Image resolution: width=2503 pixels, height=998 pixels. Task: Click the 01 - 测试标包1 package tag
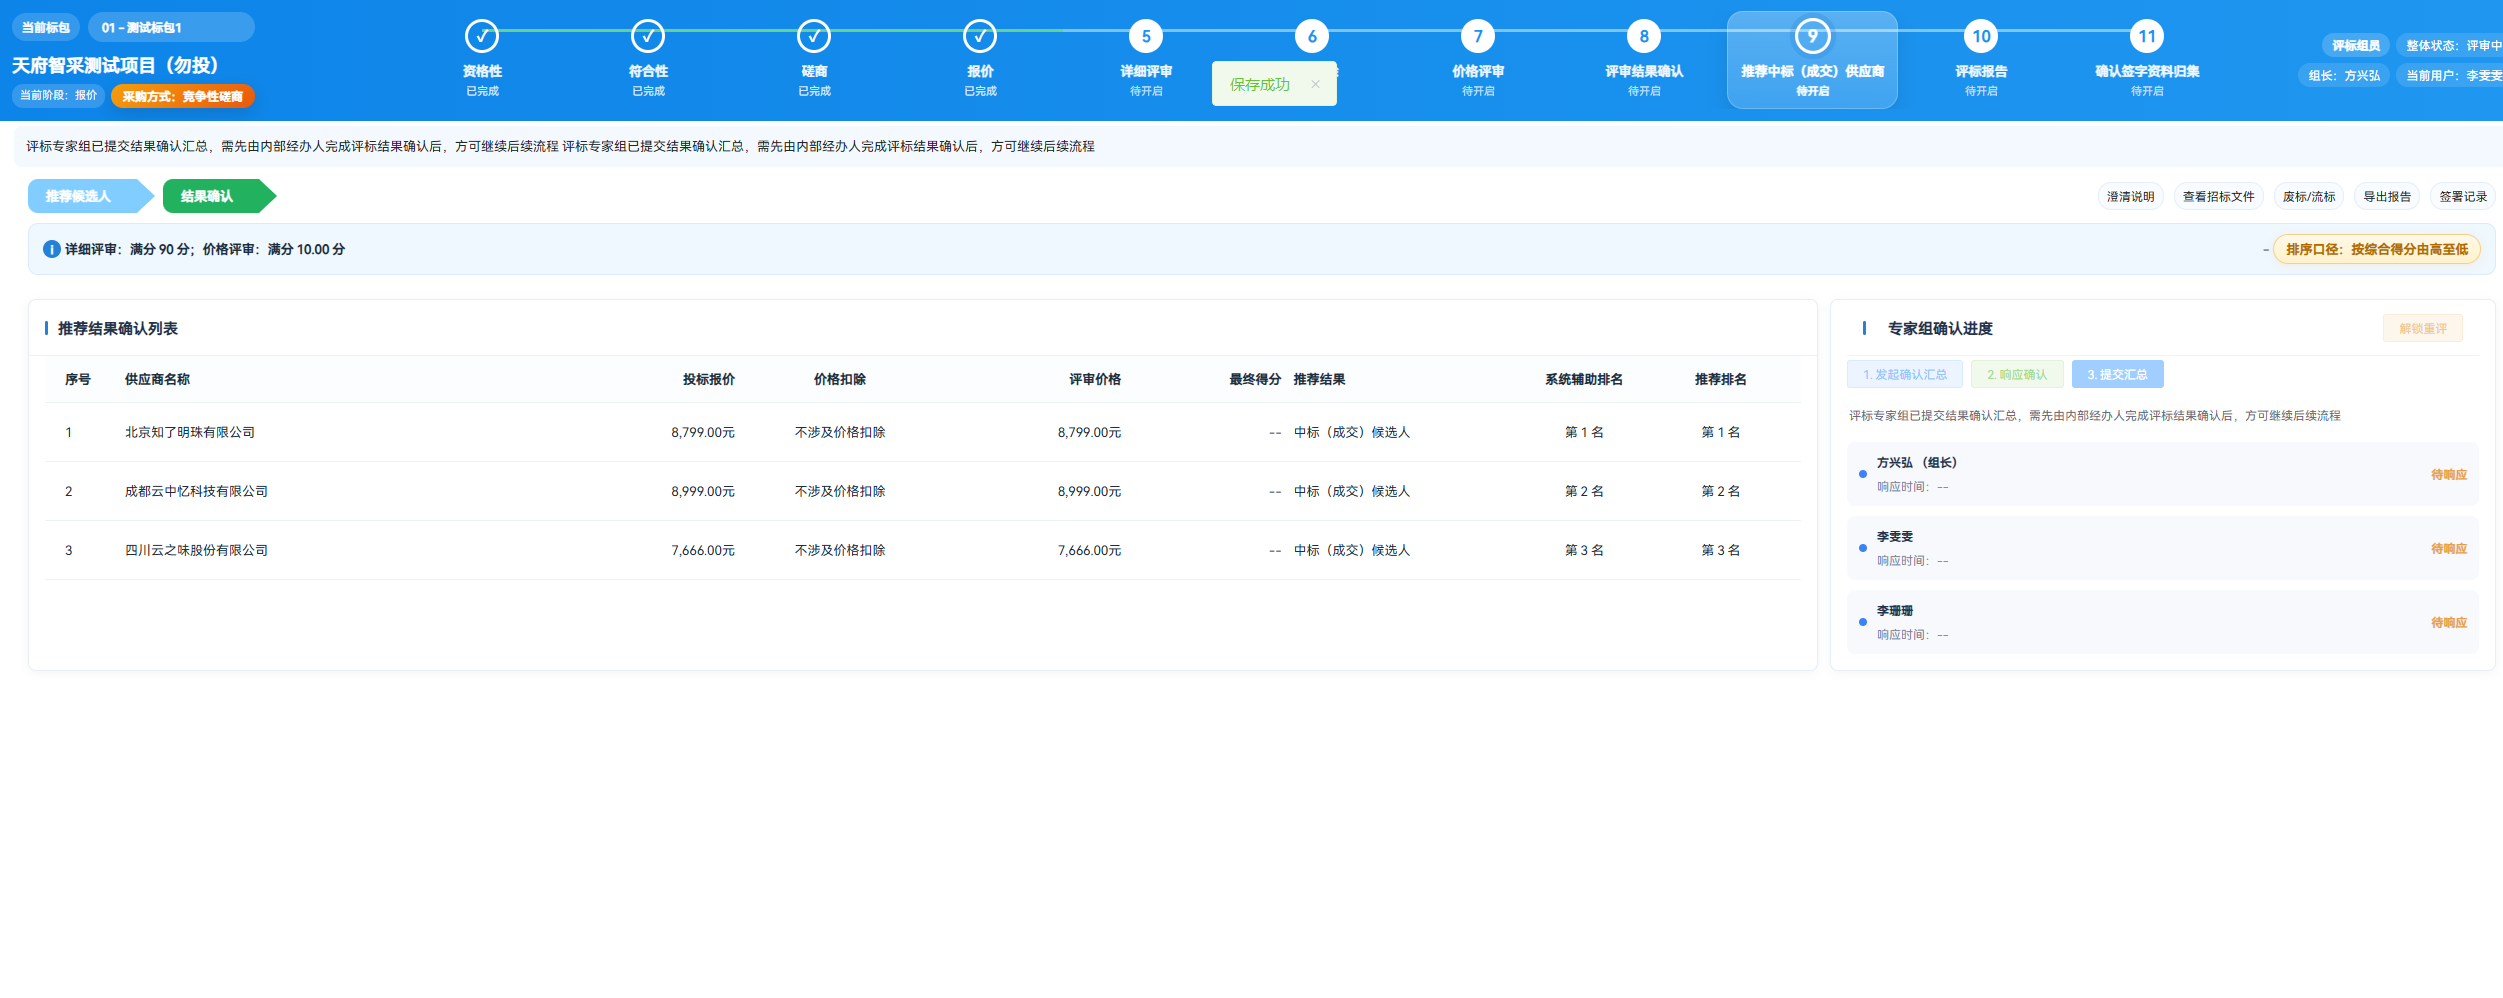(x=171, y=27)
